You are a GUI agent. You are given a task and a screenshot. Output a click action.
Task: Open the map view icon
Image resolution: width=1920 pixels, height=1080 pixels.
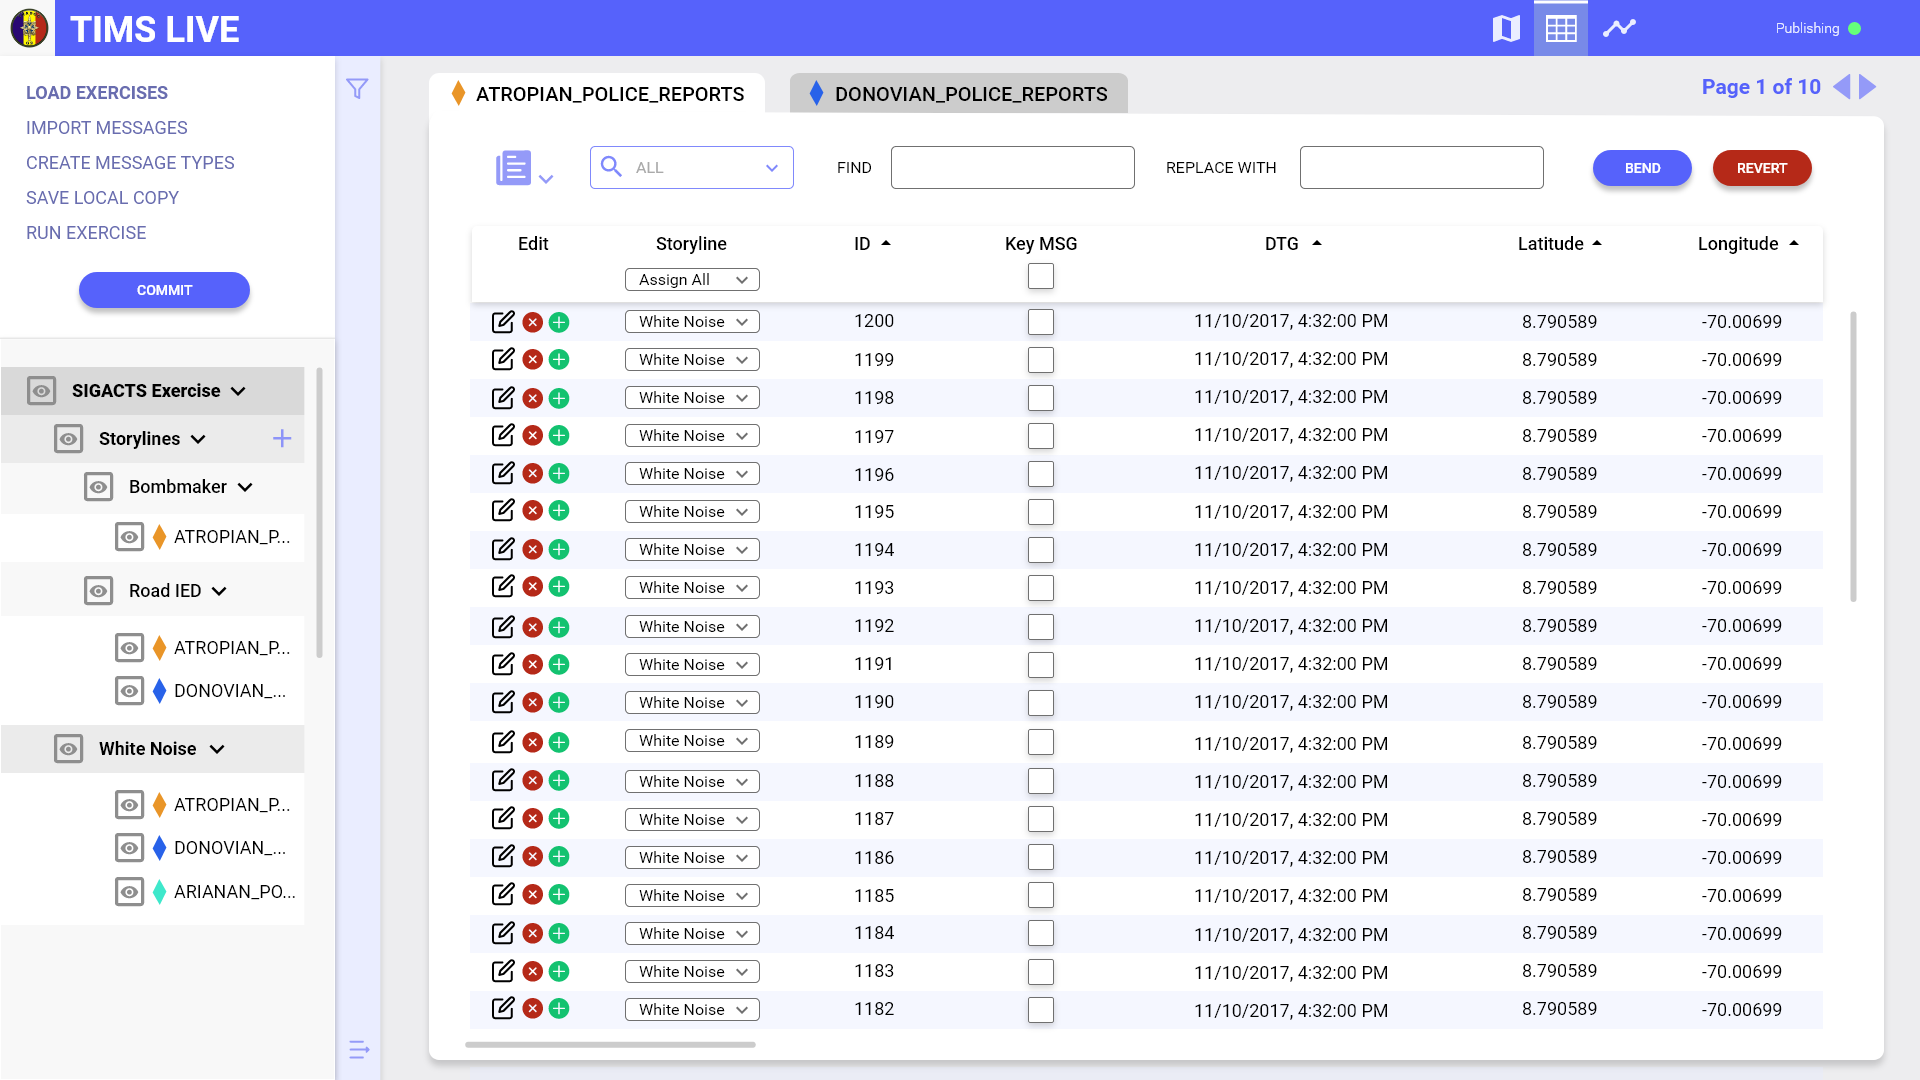pyautogui.click(x=1505, y=28)
